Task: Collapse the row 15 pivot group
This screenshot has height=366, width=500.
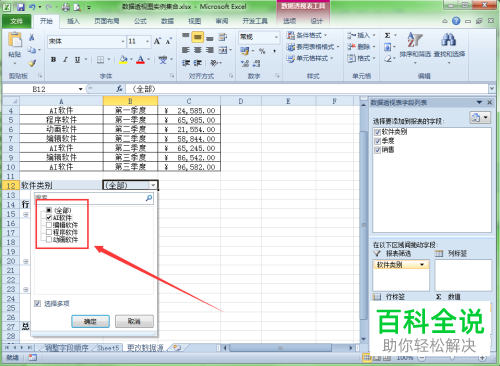Action: (26, 214)
